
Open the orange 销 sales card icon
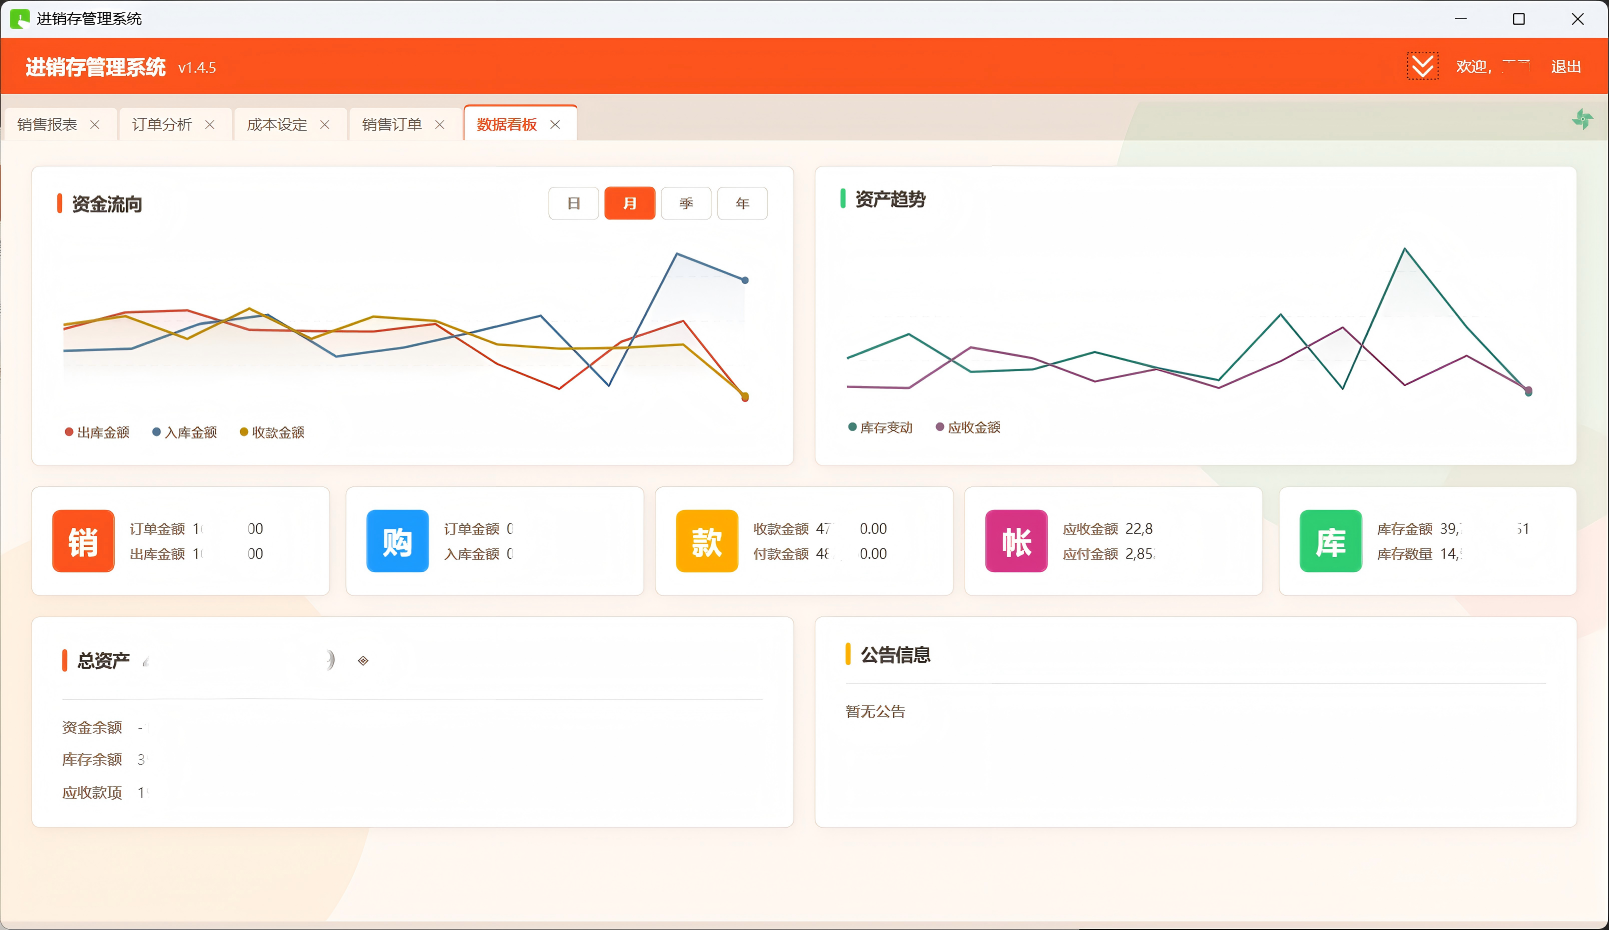pyautogui.click(x=83, y=541)
